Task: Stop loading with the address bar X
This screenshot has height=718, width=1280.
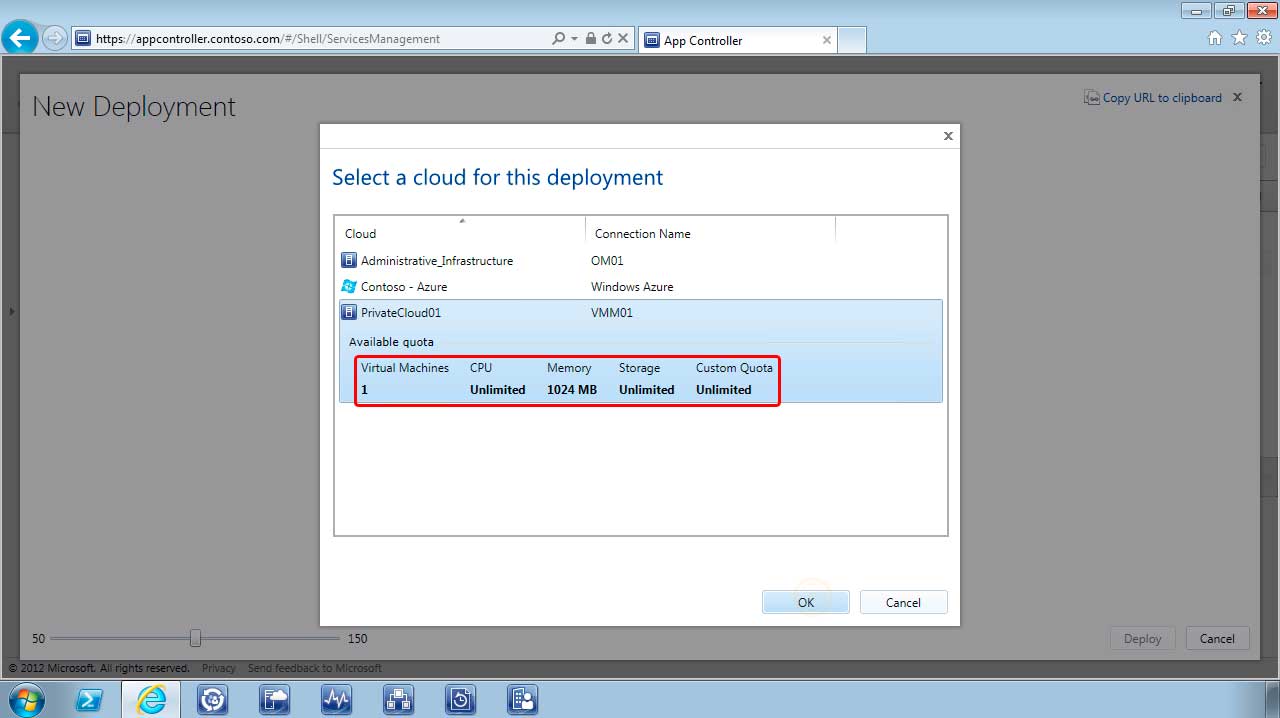Action: click(623, 38)
